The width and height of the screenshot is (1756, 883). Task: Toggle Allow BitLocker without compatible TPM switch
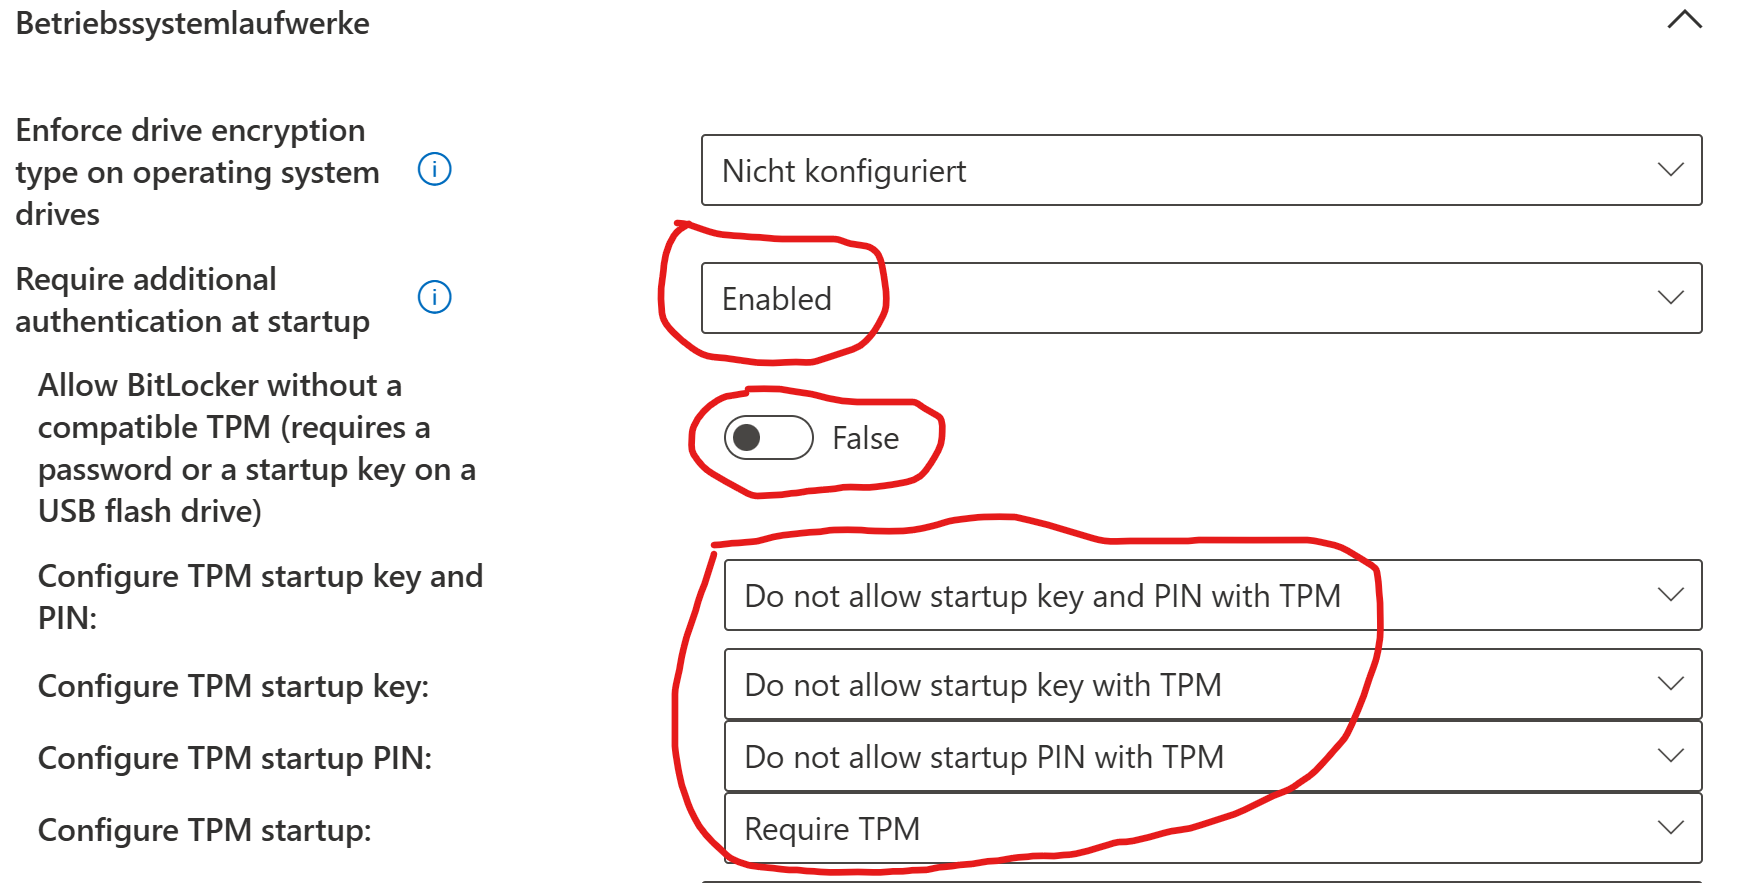[768, 438]
